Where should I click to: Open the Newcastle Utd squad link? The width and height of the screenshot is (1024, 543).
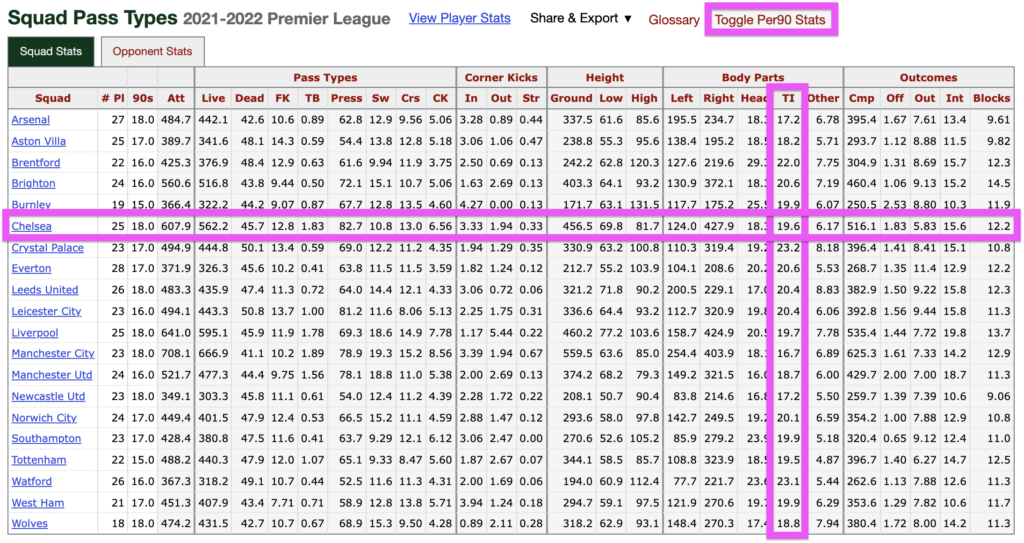(48, 396)
